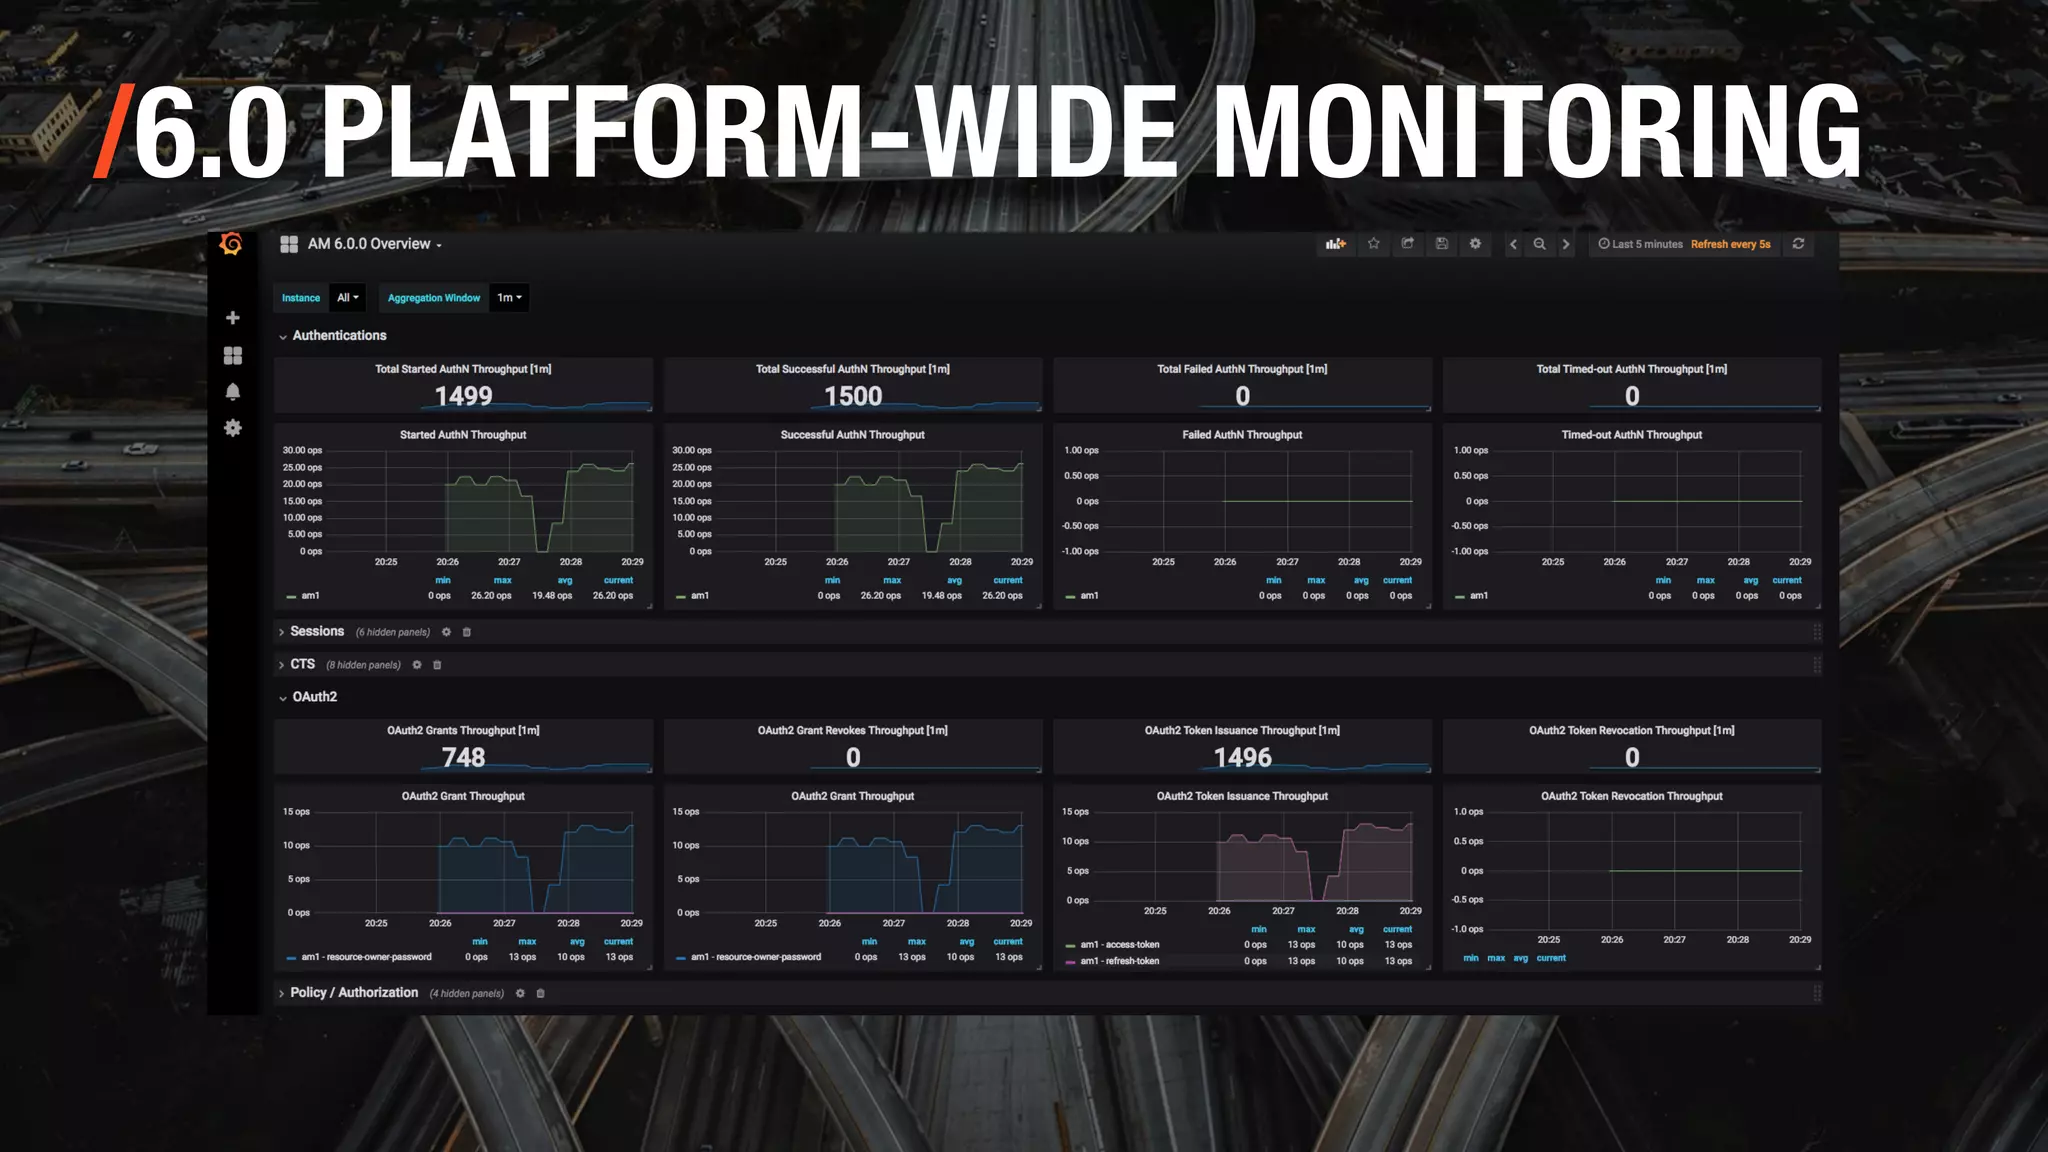Toggle am1 - resource-owner-password under Revokes panel
Viewport: 2048px width, 1152px height.
point(756,957)
